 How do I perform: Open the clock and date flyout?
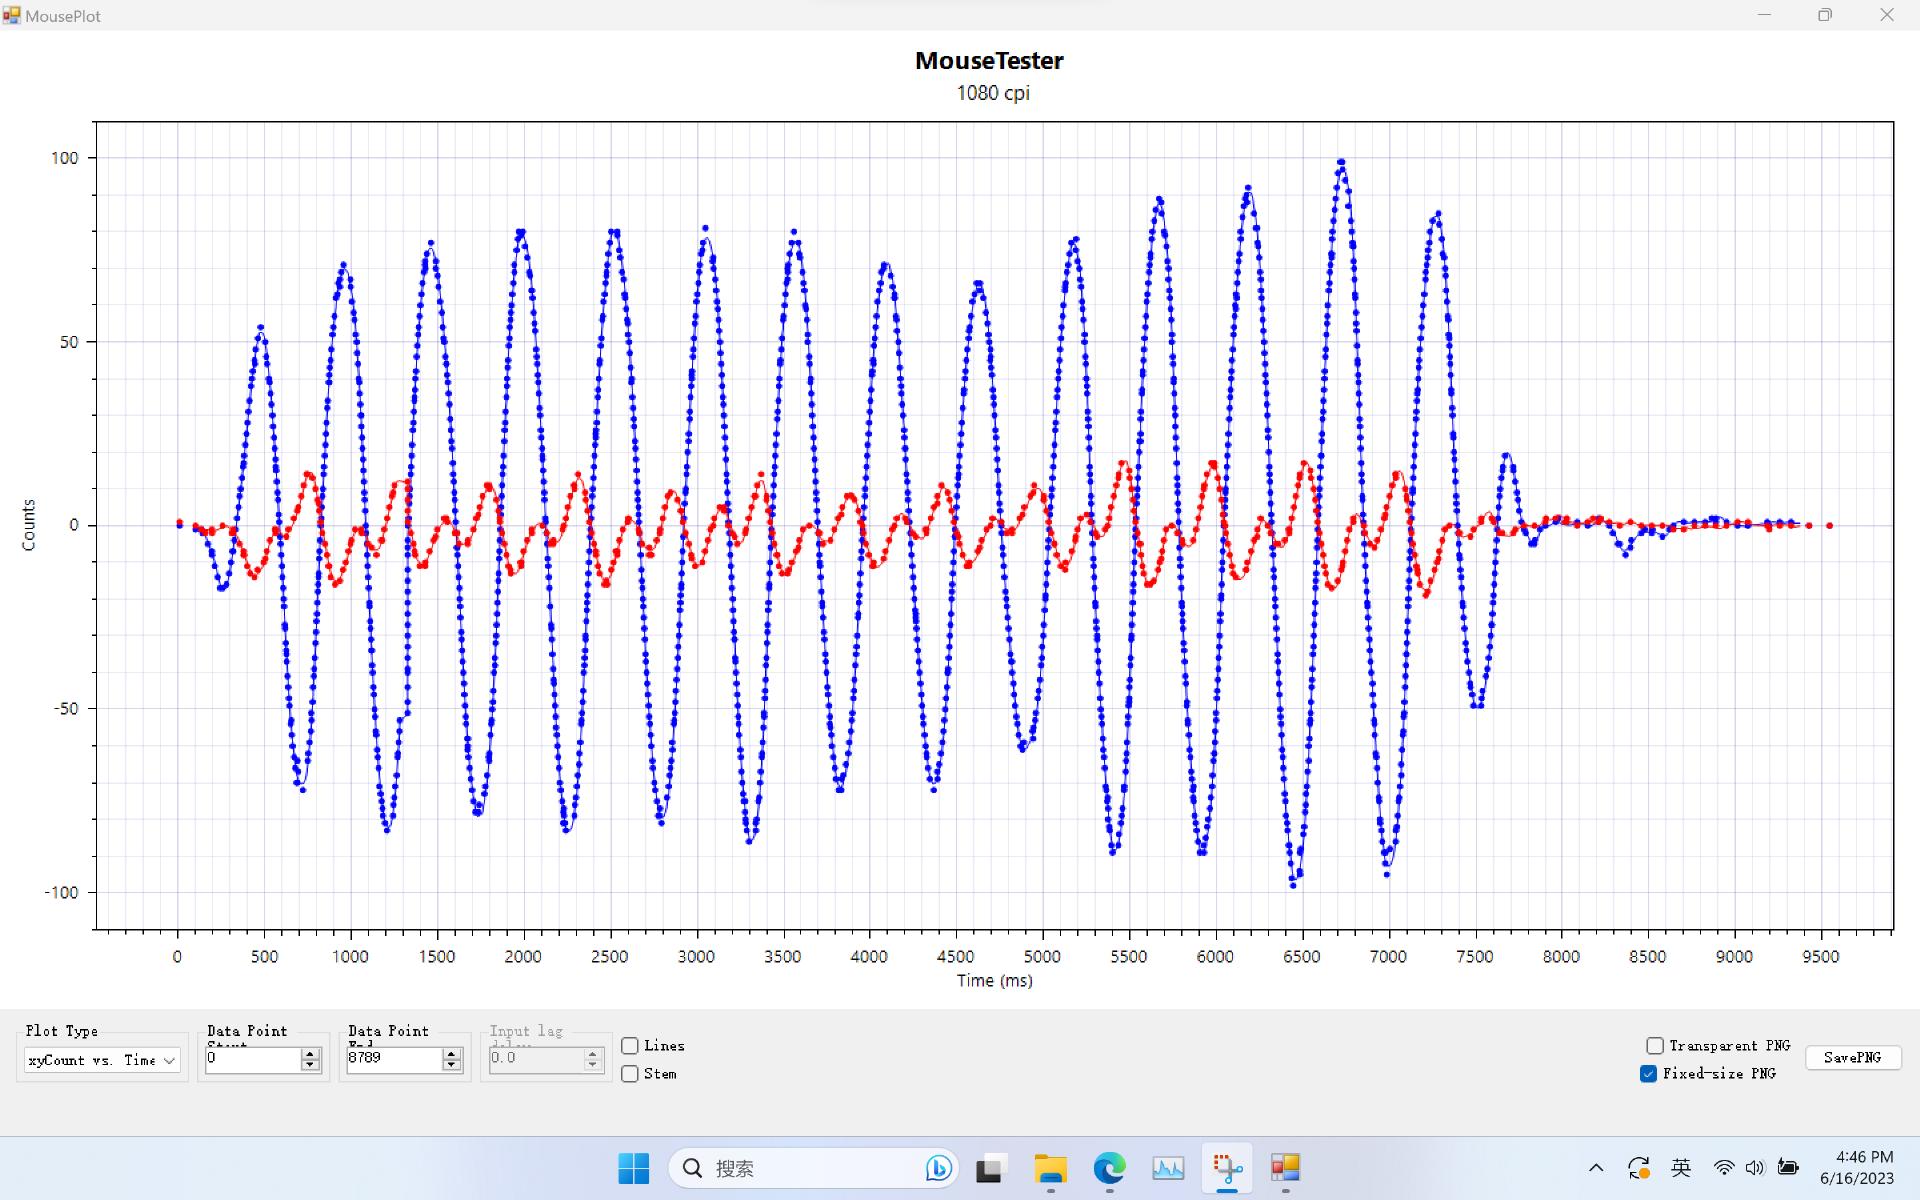tap(1856, 1168)
